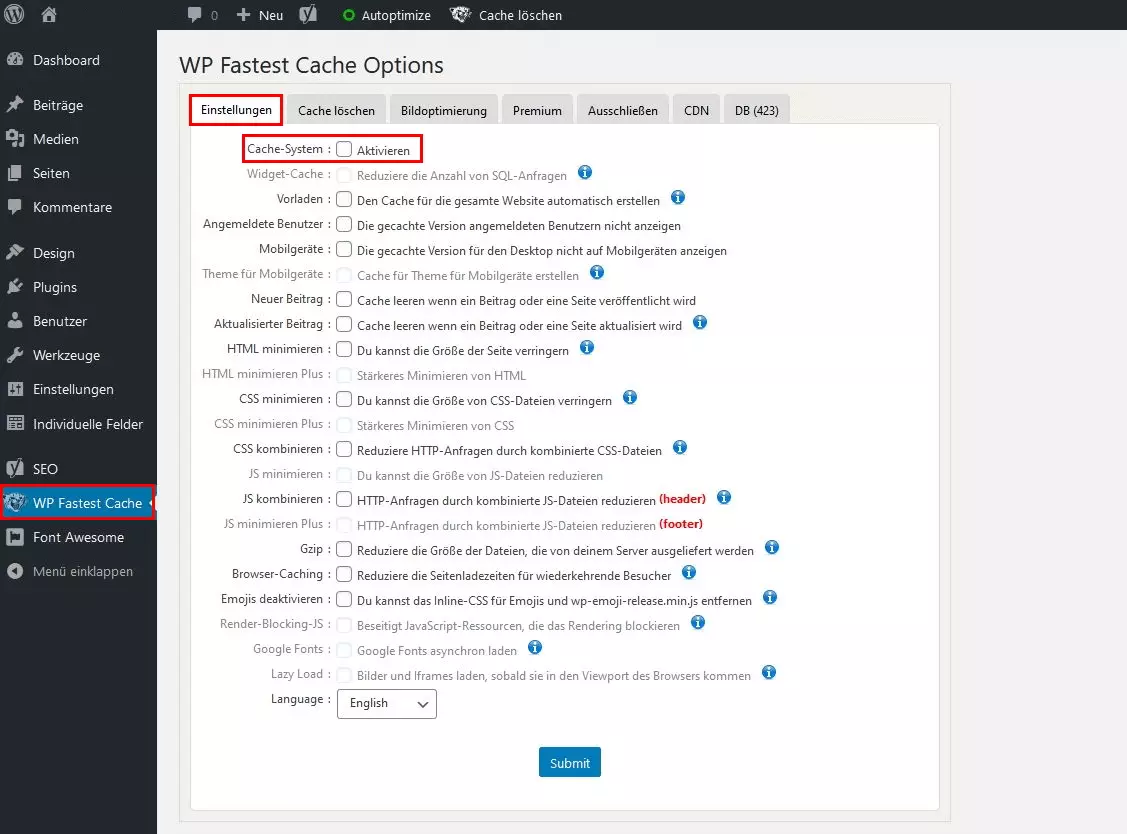This screenshot has width=1127, height=834.
Task: Enable the CSS kombinieren checkbox
Action: [344, 449]
